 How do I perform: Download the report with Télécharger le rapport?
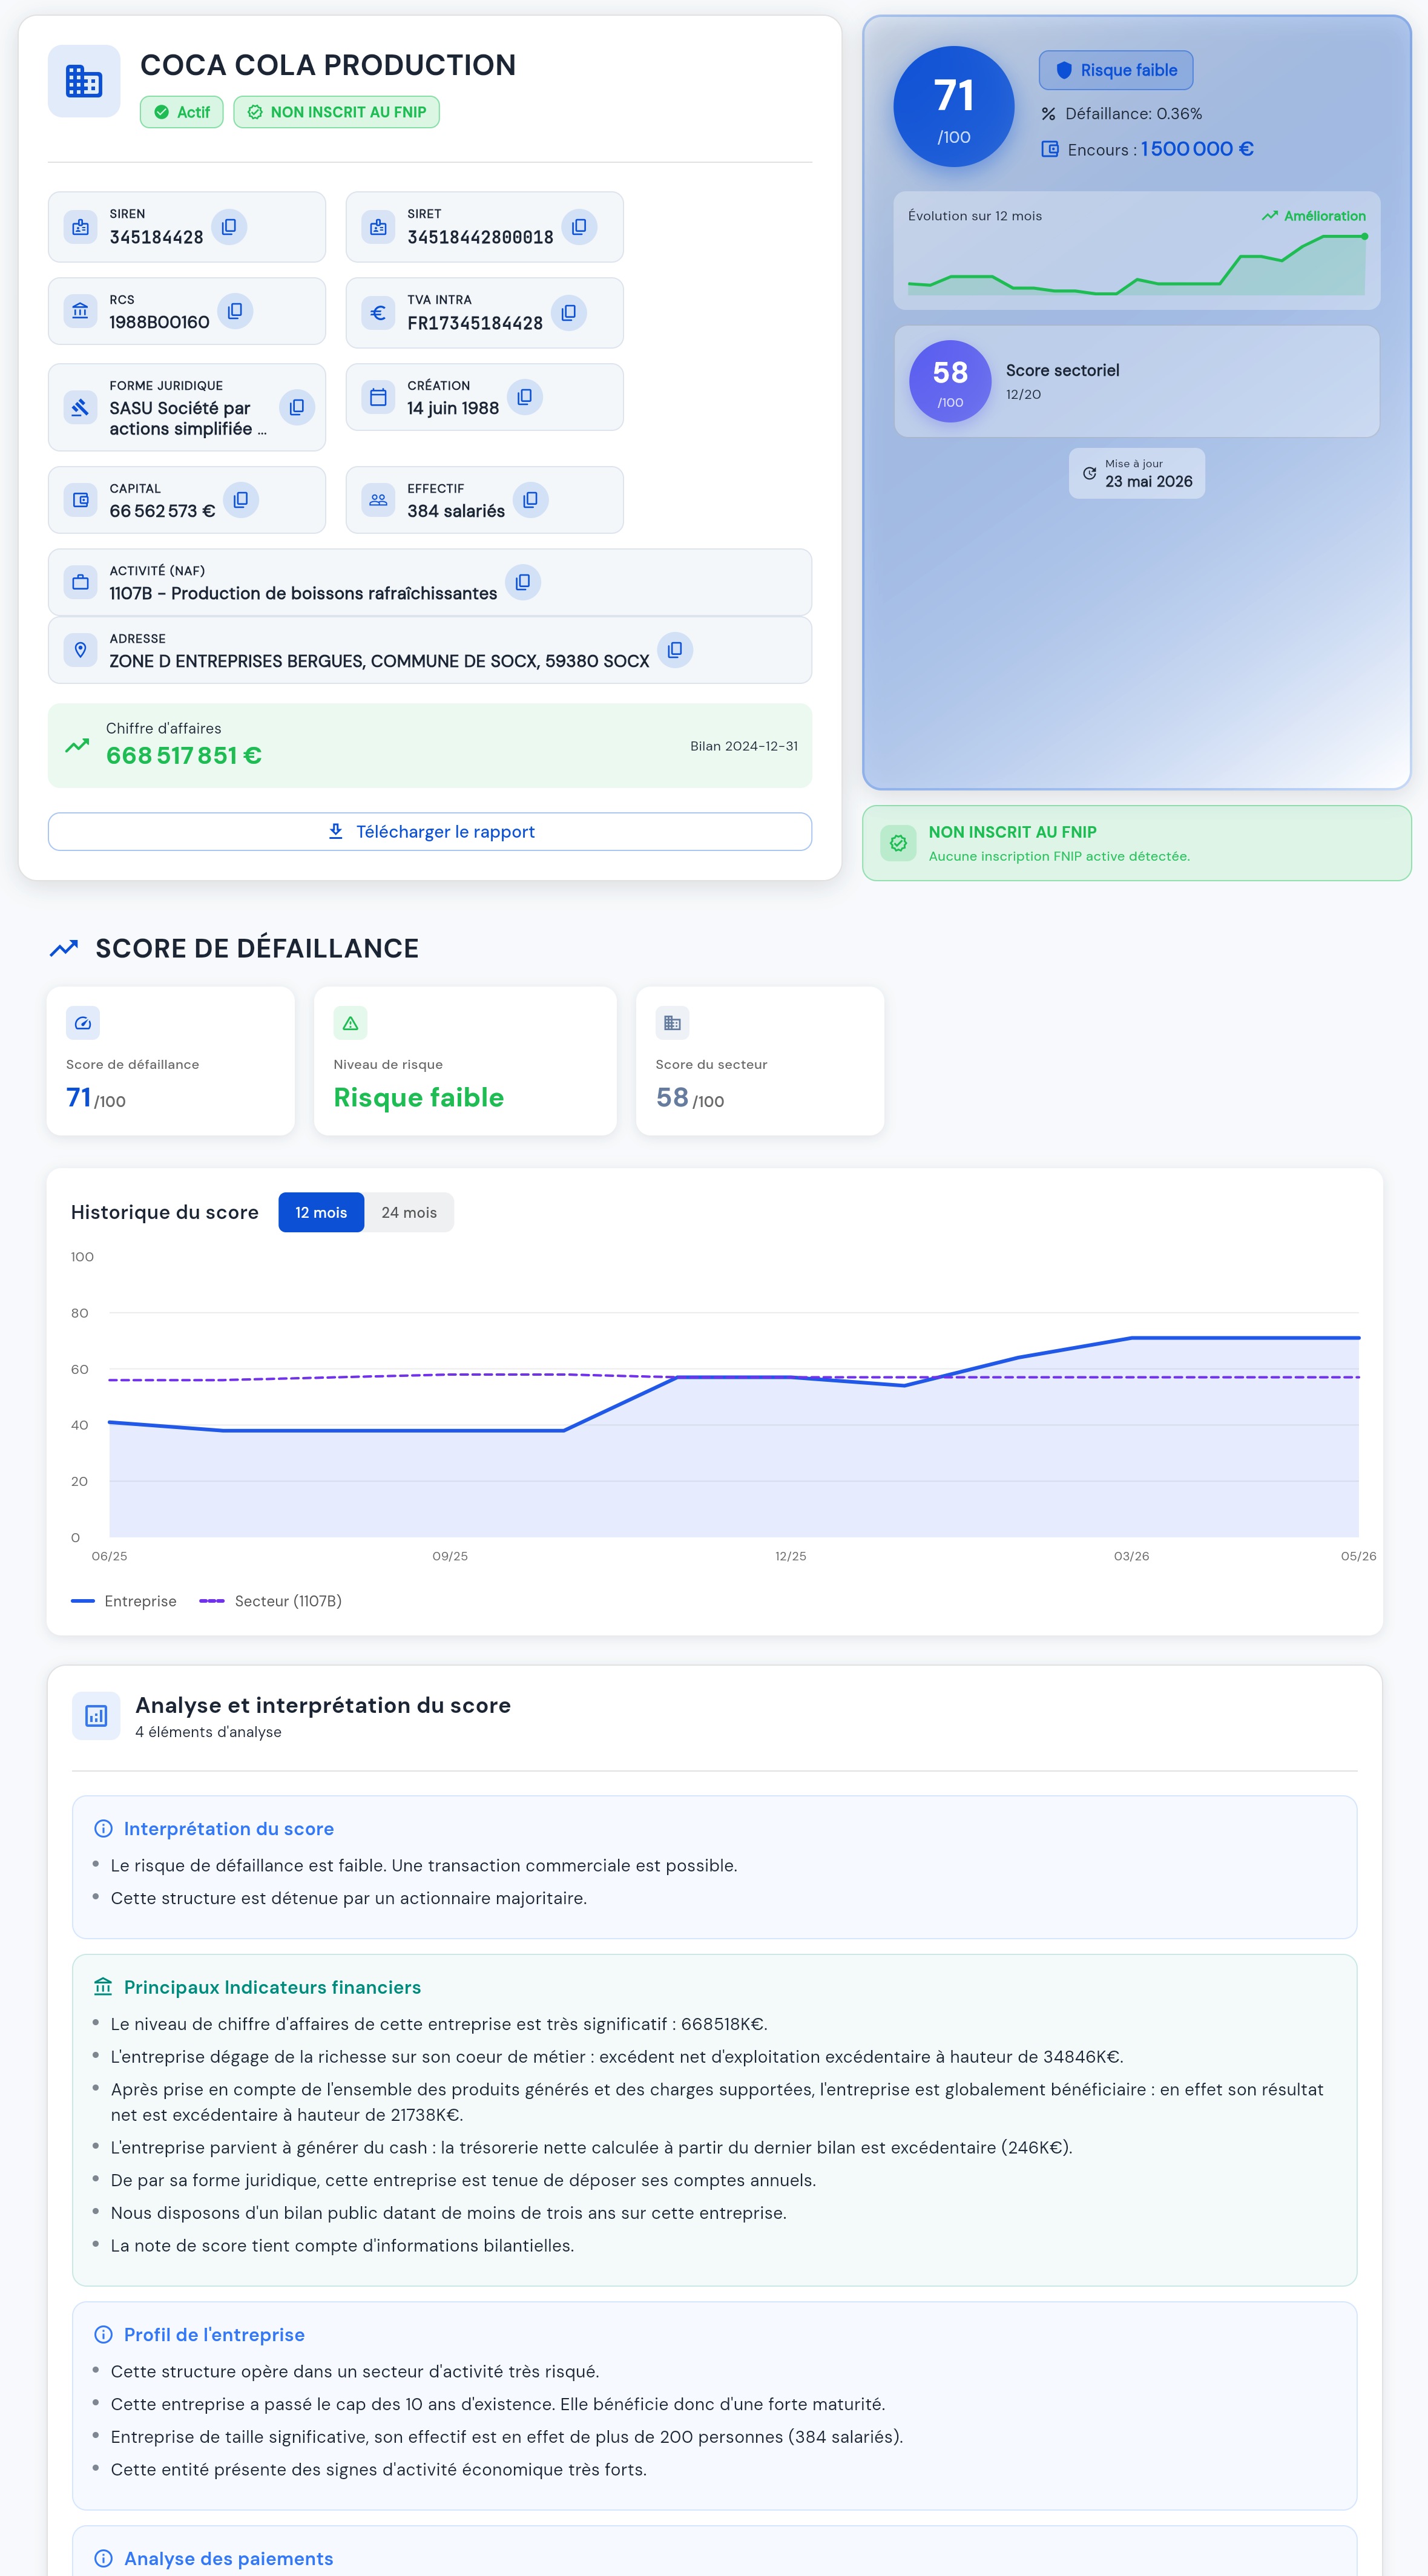point(430,831)
